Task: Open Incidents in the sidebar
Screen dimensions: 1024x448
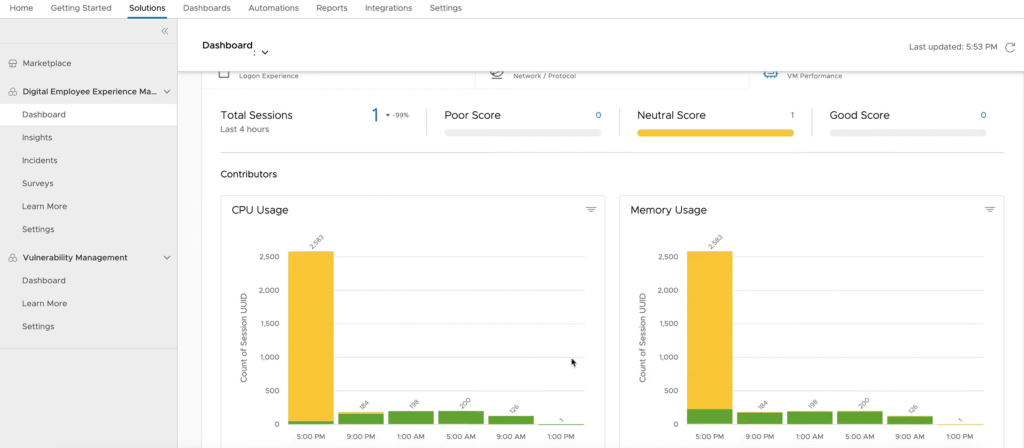Action: pos(40,160)
